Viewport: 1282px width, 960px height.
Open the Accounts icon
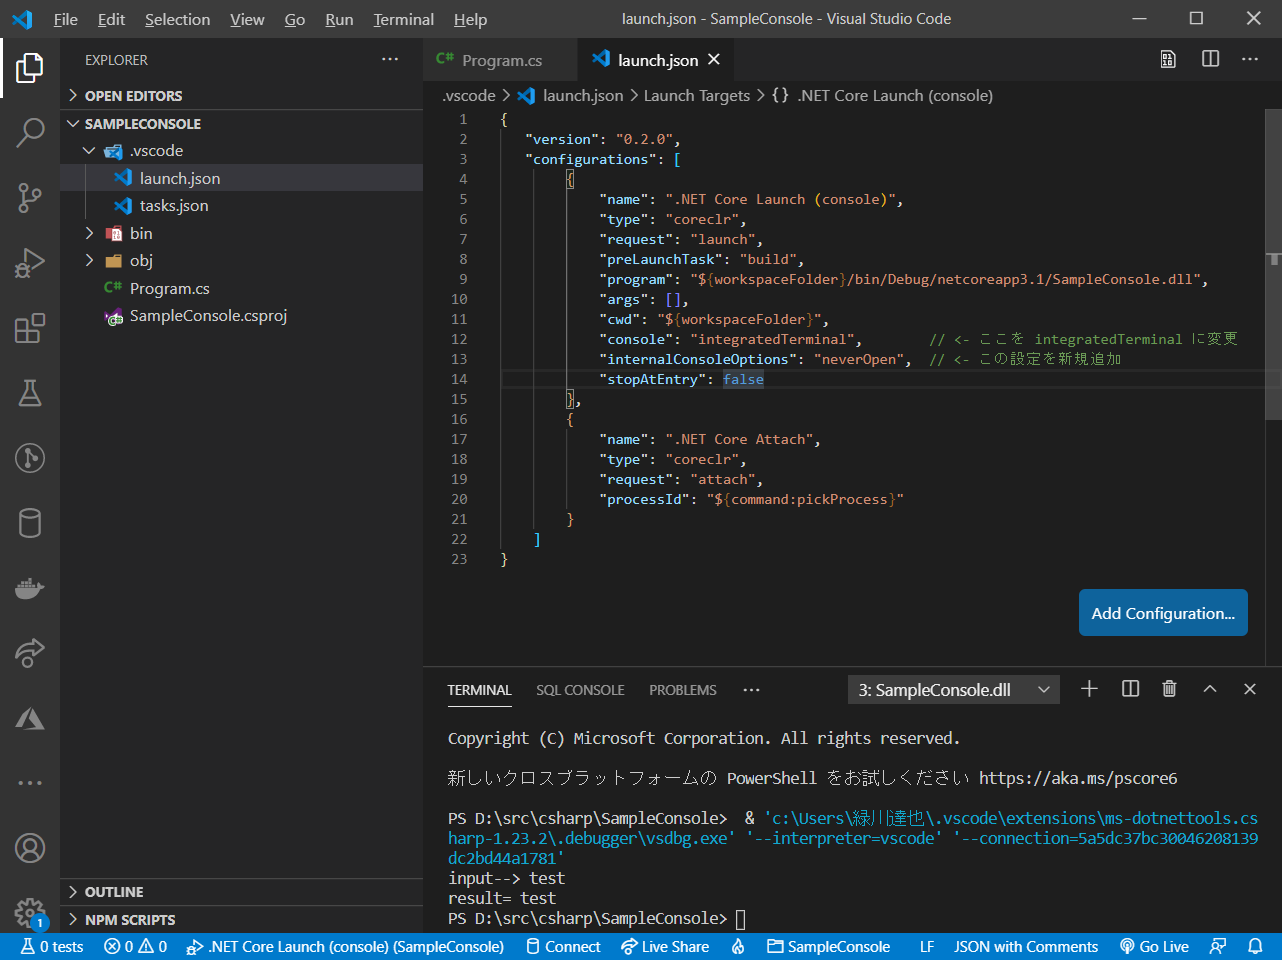click(x=30, y=848)
